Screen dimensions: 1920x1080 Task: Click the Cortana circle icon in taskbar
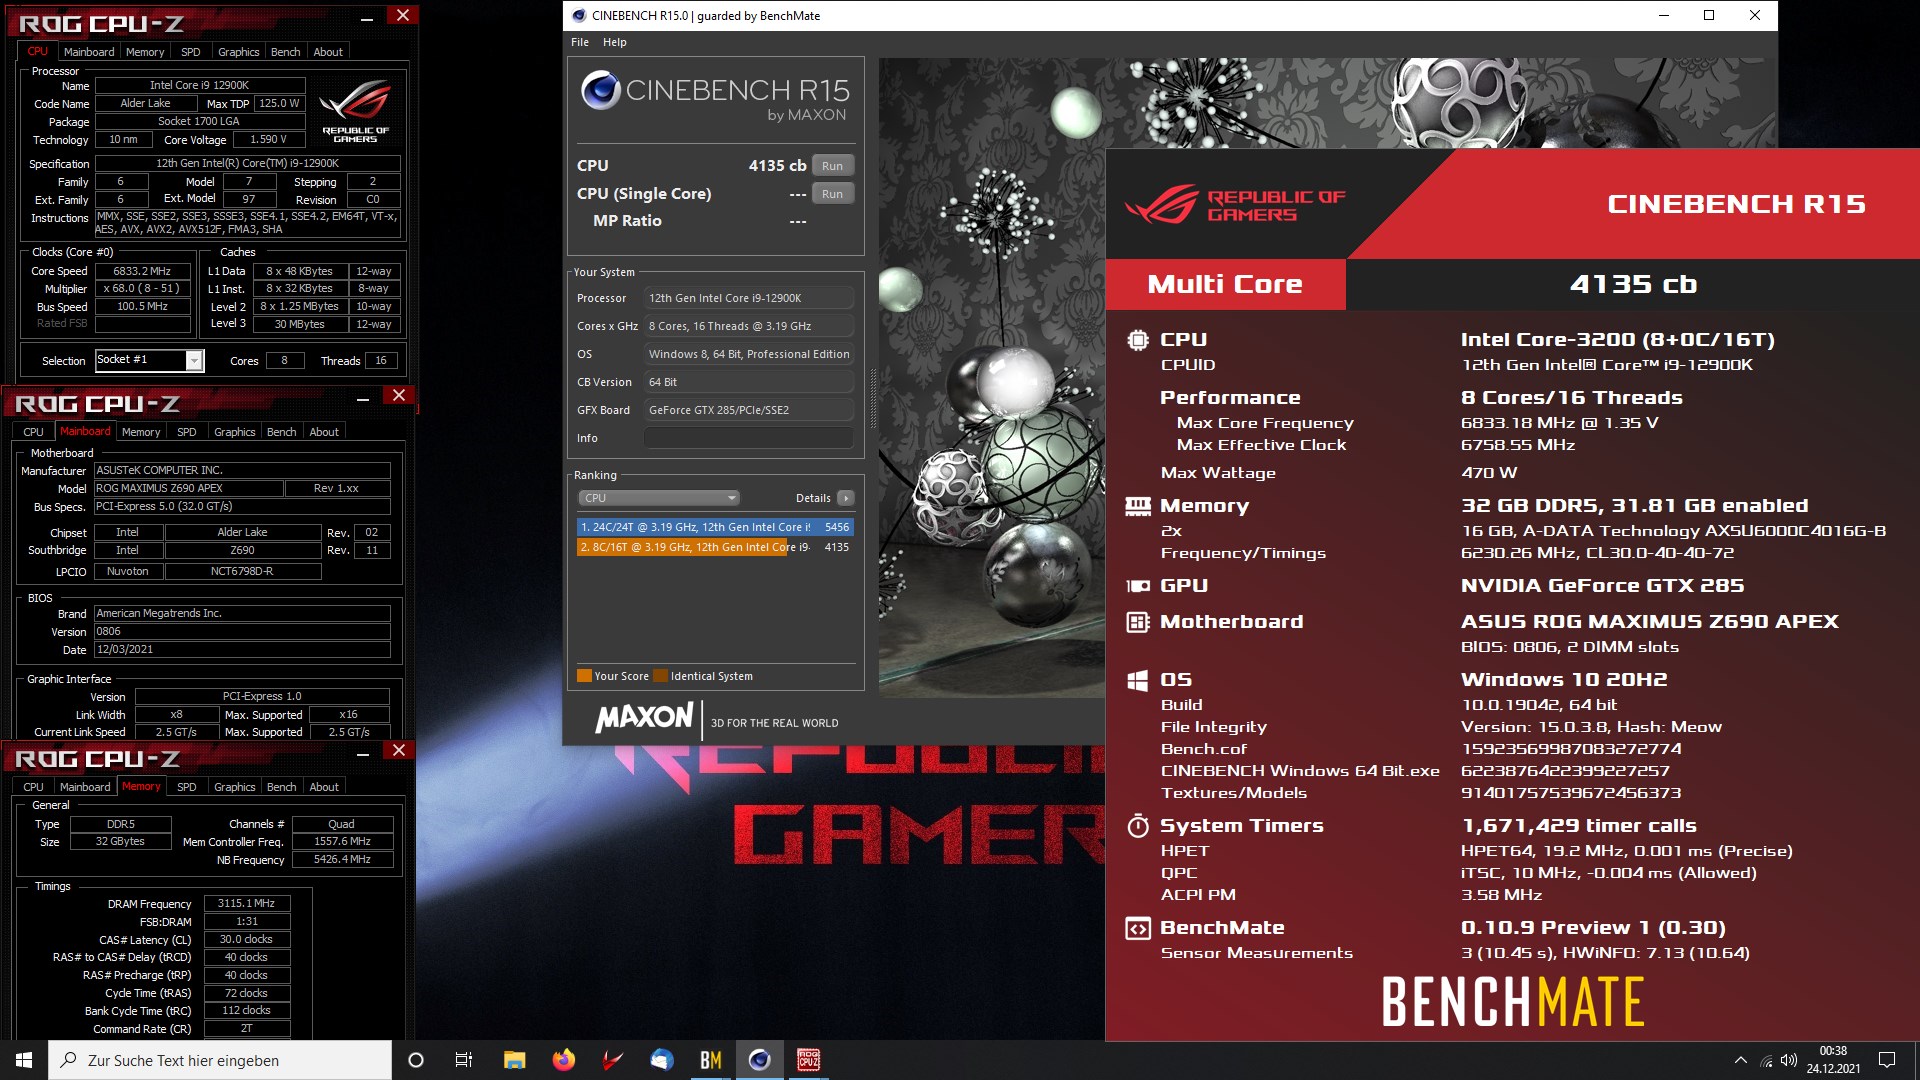416,1060
